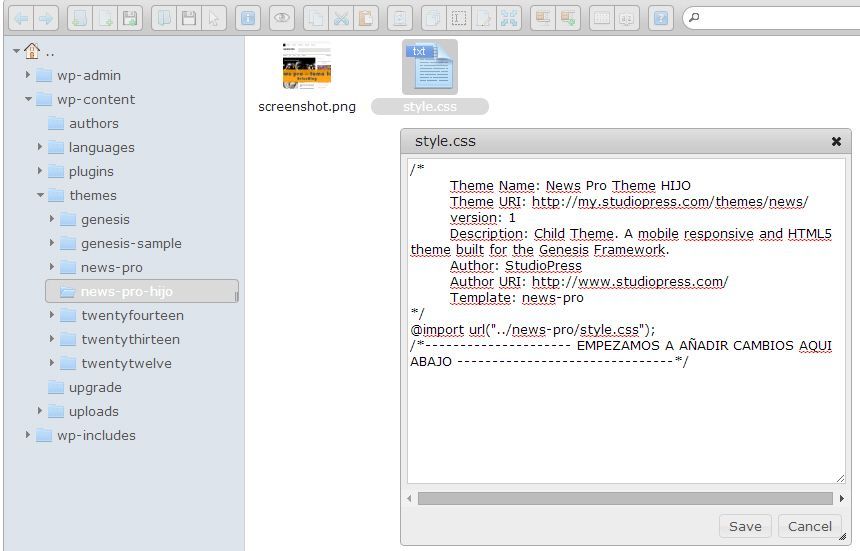Image resolution: width=860 pixels, height=551 pixels.
Task: Click the Back navigation arrow in toolbar
Action: click(21, 19)
